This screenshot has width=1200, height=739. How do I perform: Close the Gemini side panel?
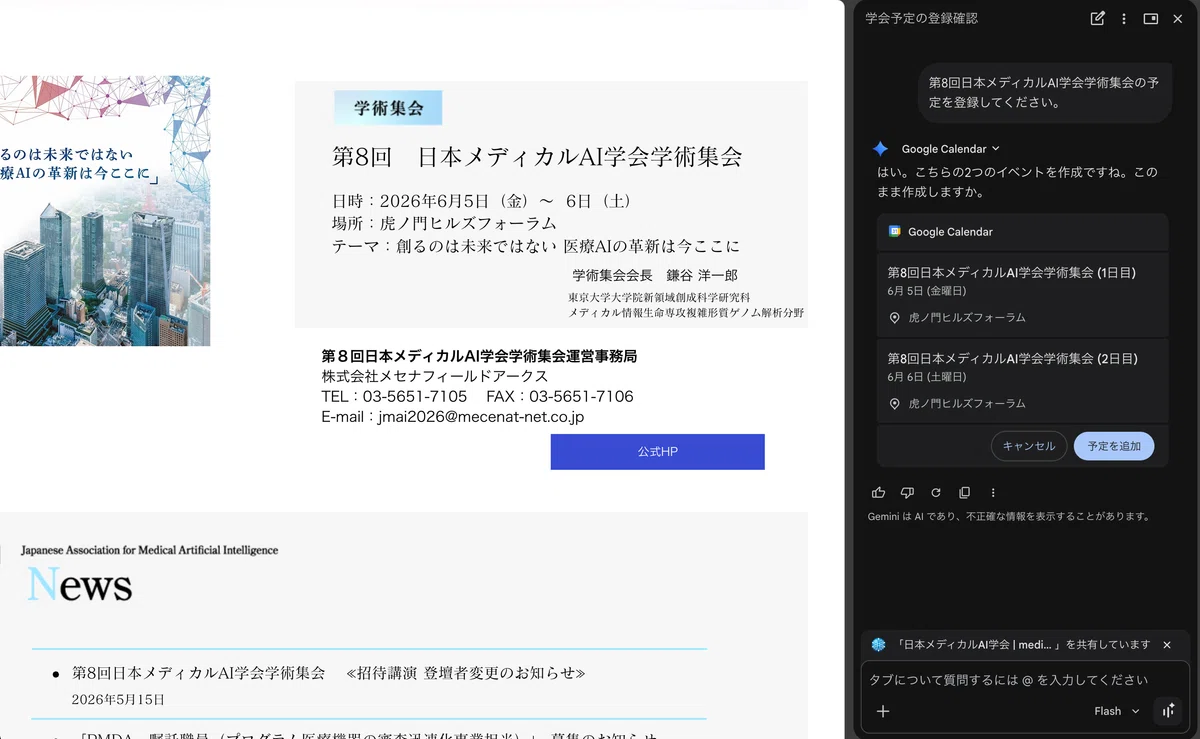tap(1178, 18)
